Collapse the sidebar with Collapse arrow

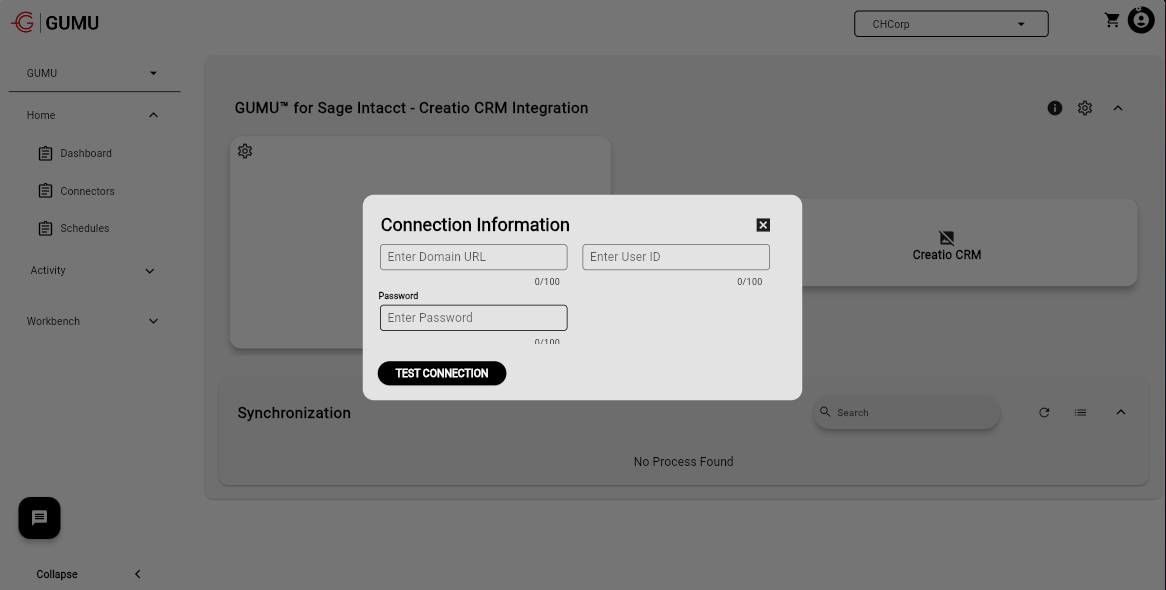138,574
